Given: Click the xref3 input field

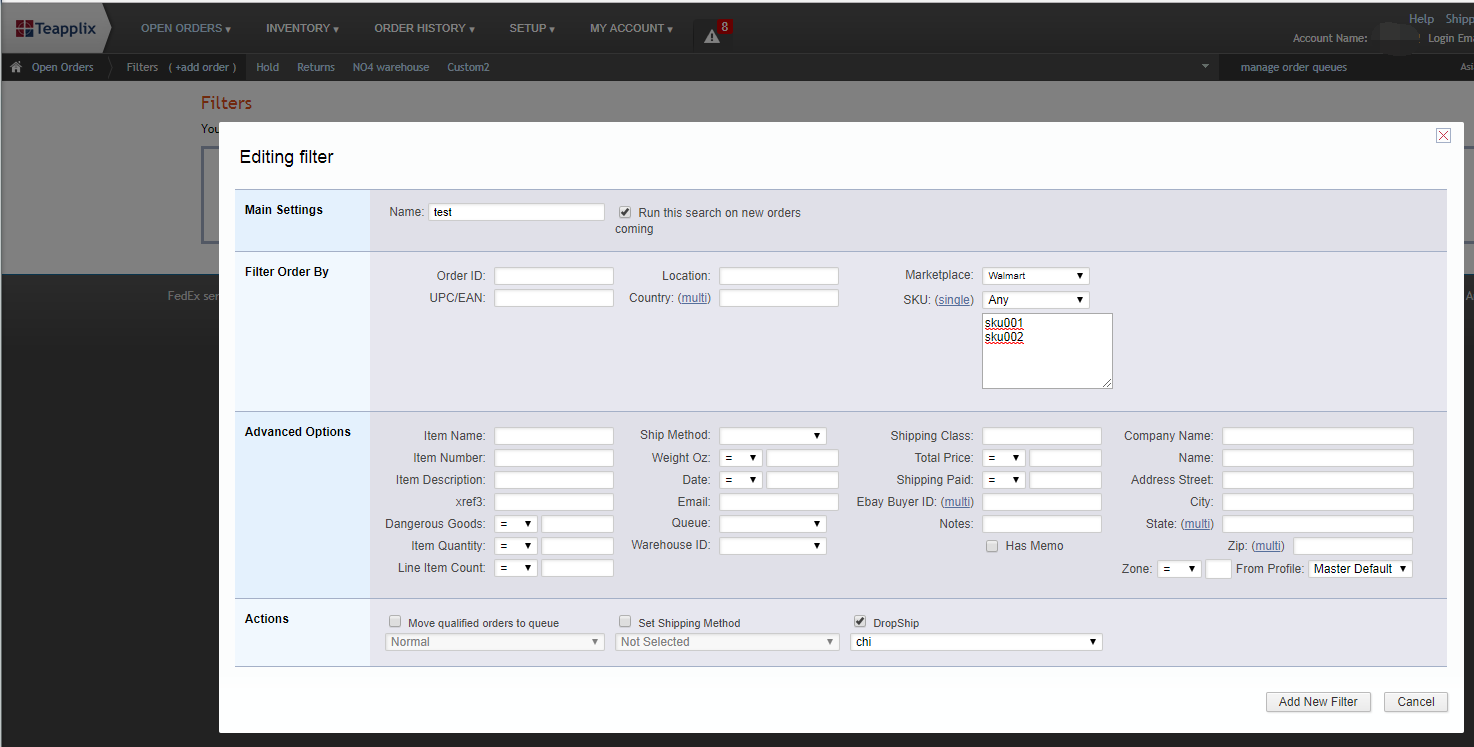Looking at the screenshot, I should 554,502.
